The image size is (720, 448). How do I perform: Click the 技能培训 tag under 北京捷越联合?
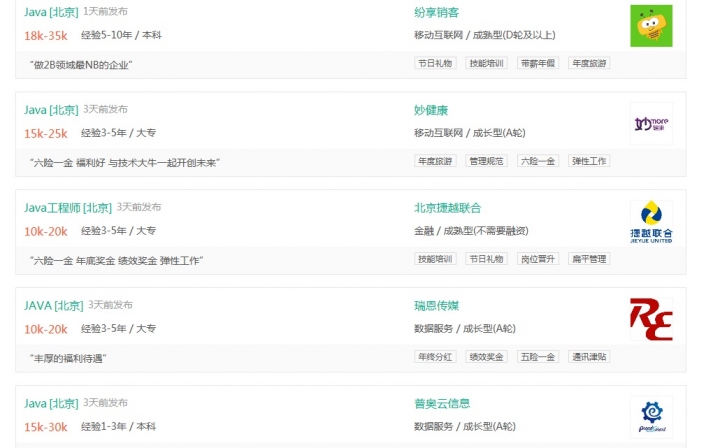(x=435, y=259)
